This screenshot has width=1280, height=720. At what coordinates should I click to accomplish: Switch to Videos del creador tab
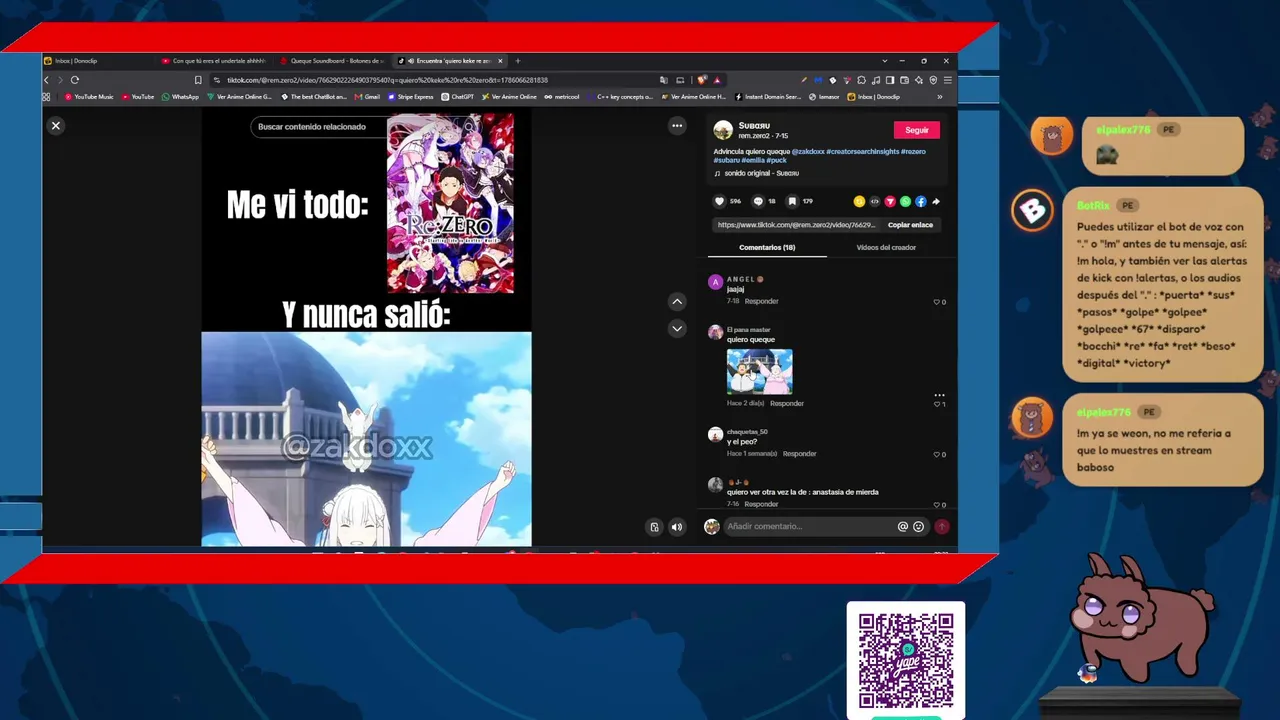[x=886, y=247]
